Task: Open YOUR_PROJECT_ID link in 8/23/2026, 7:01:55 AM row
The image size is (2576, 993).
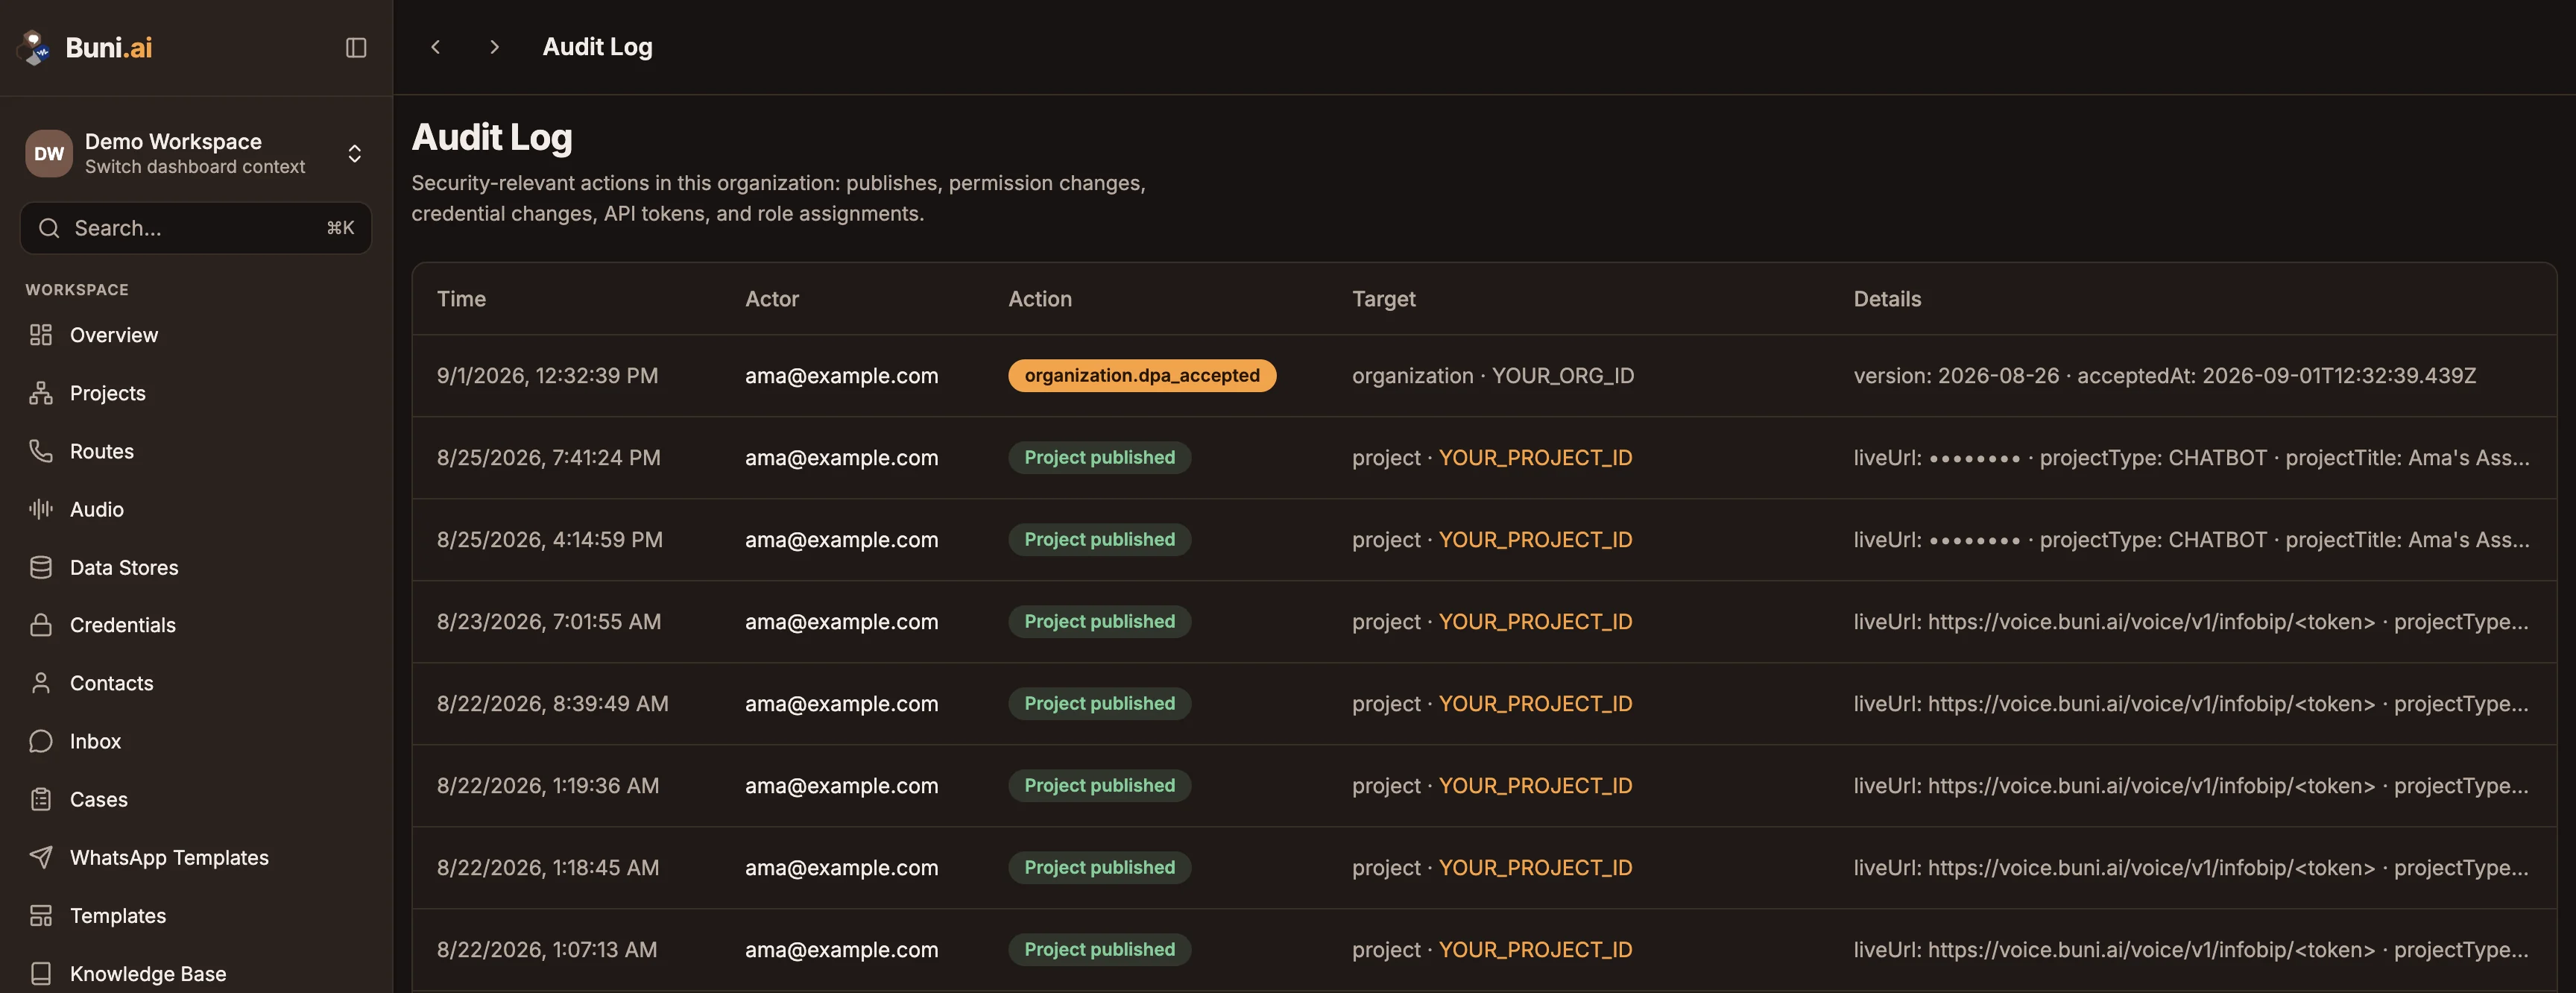Action: [x=1535, y=621]
